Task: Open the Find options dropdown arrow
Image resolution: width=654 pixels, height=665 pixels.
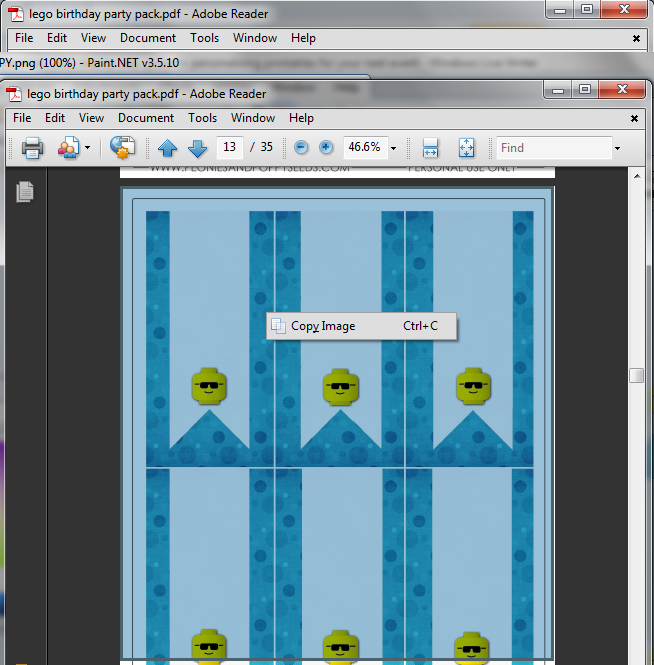Action: tap(617, 148)
